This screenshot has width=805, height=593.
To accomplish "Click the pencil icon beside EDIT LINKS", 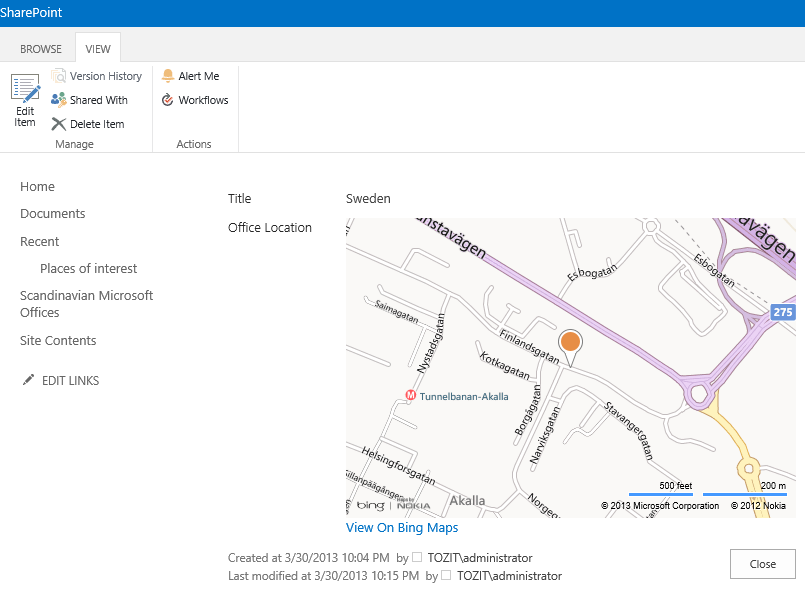I will coord(28,380).
